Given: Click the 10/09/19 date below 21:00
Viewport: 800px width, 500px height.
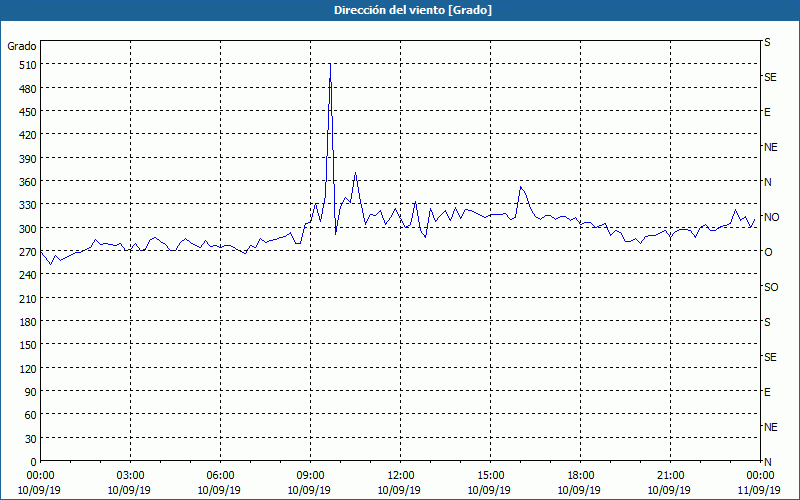Looking at the screenshot, I should click(669, 490).
